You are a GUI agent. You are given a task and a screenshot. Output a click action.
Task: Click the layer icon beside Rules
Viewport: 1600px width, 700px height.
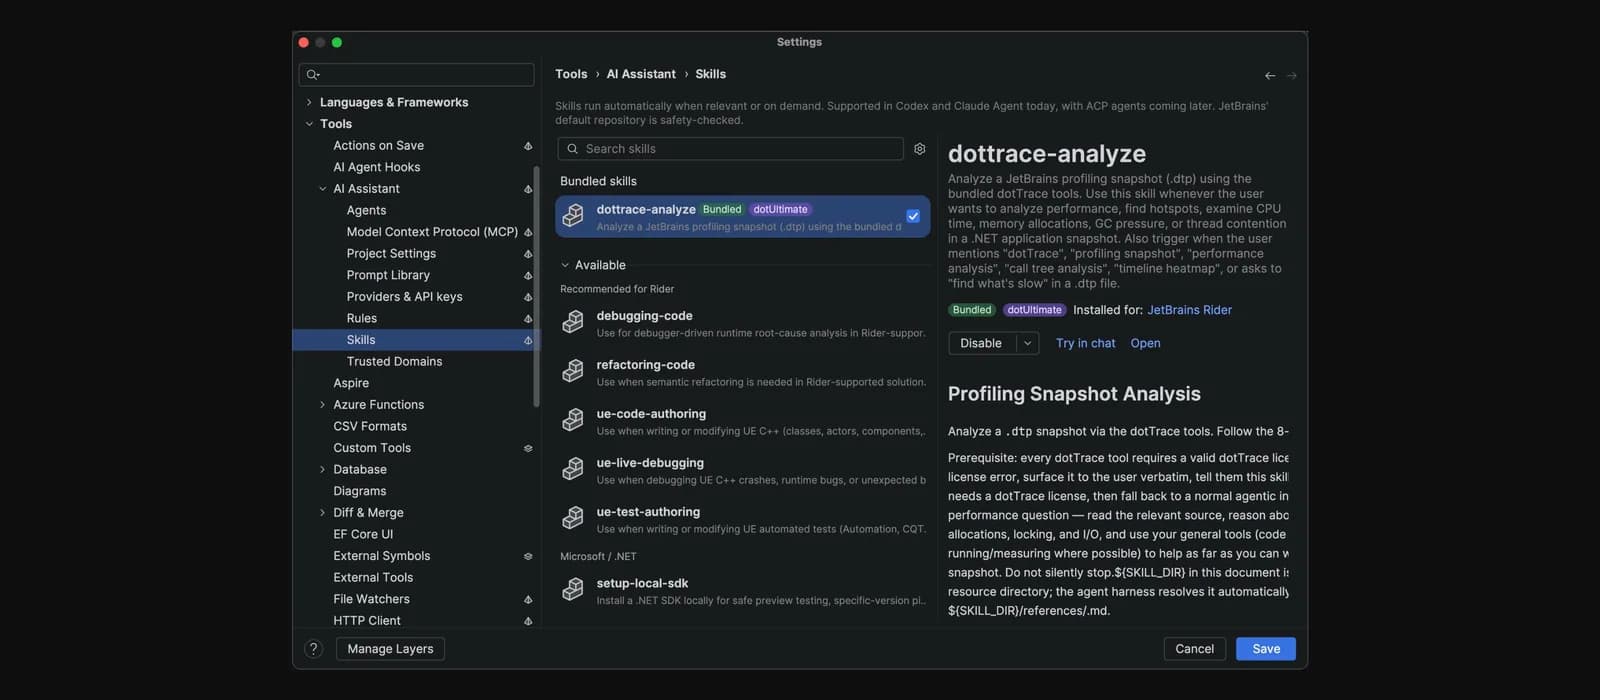(528, 319)
